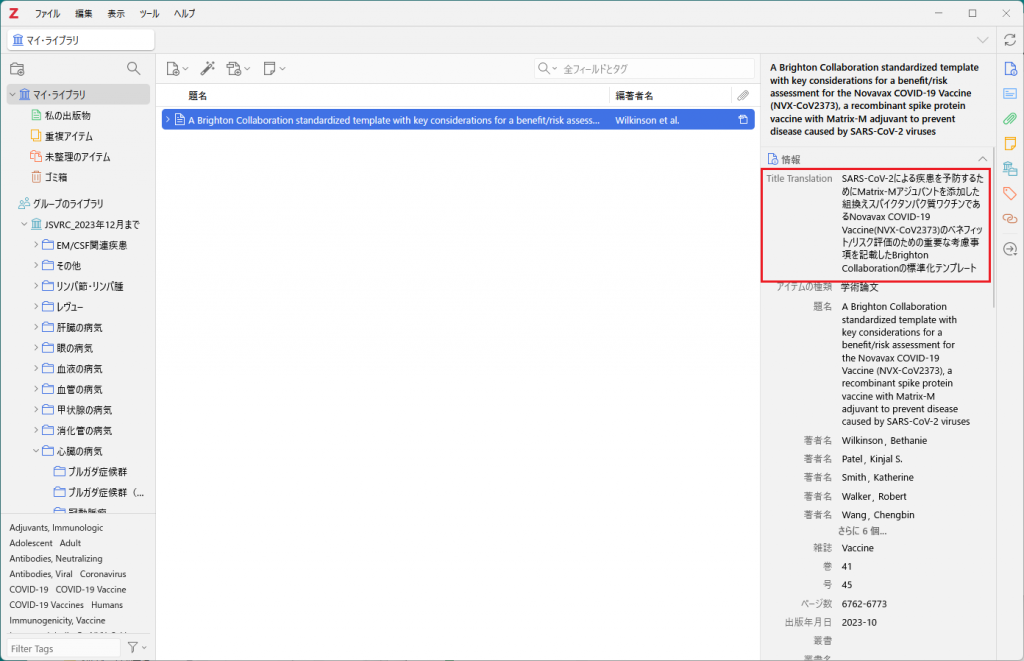Image resolution: width=1024 pixels, height=661 pixels.
Task: Open the ツール menu
Action: (x=149, y=13)
